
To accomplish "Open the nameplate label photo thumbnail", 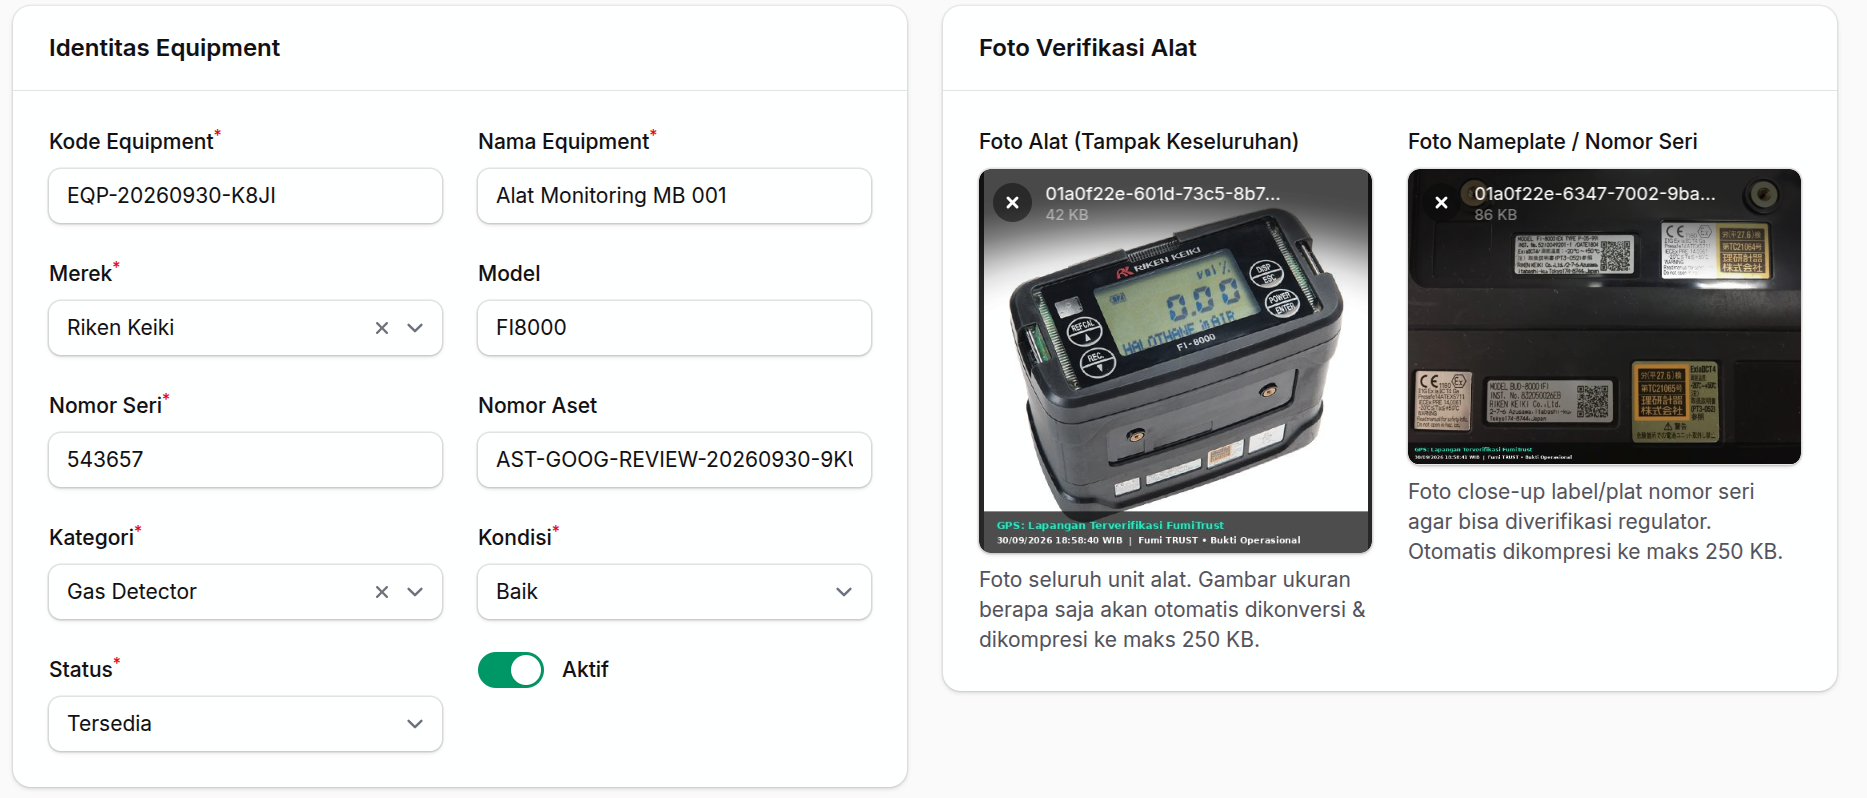I will tap(1604, 317).
